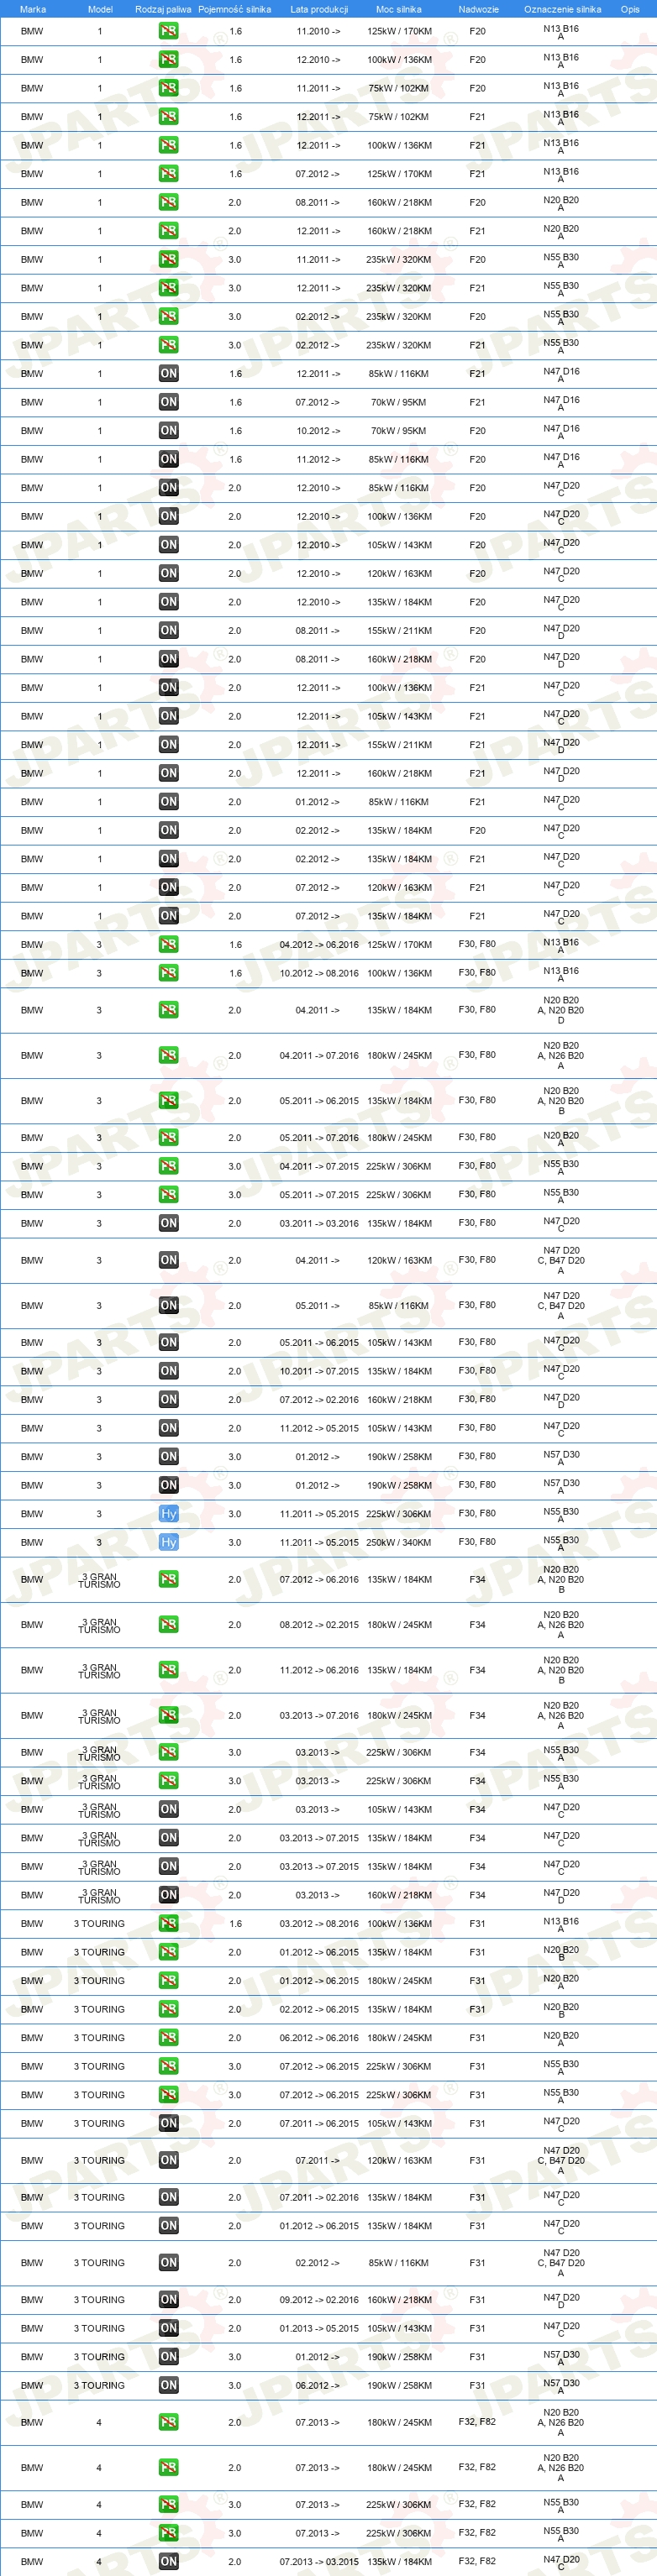
Task: Click the date range '07.2013 -> 03.2015'
Action: (x=319, y=2562)
